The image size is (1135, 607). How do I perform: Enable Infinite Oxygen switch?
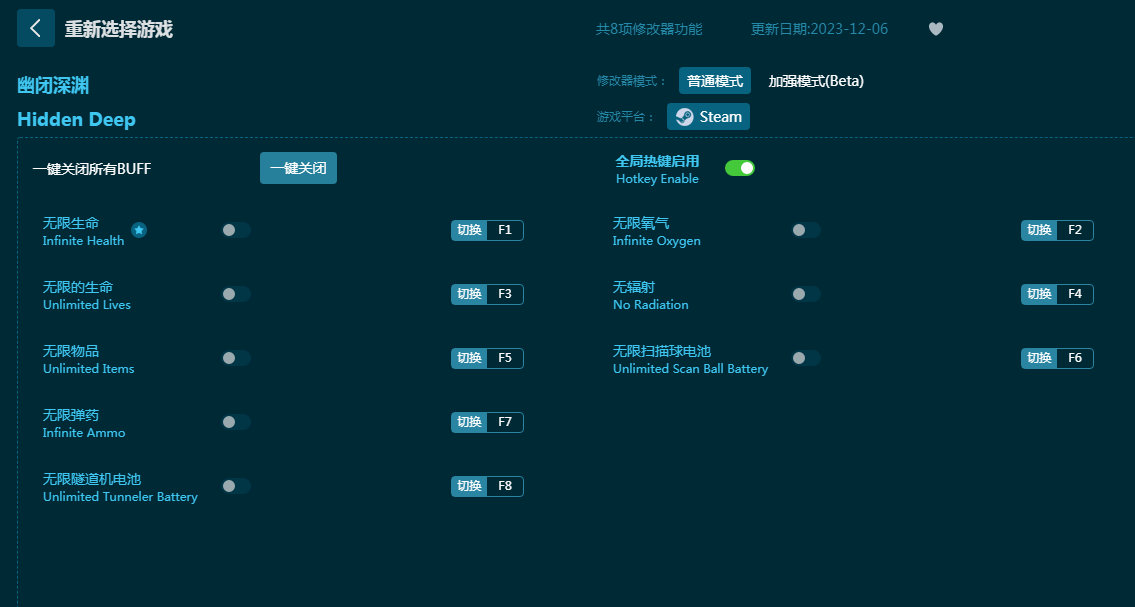tap(806, 230)
